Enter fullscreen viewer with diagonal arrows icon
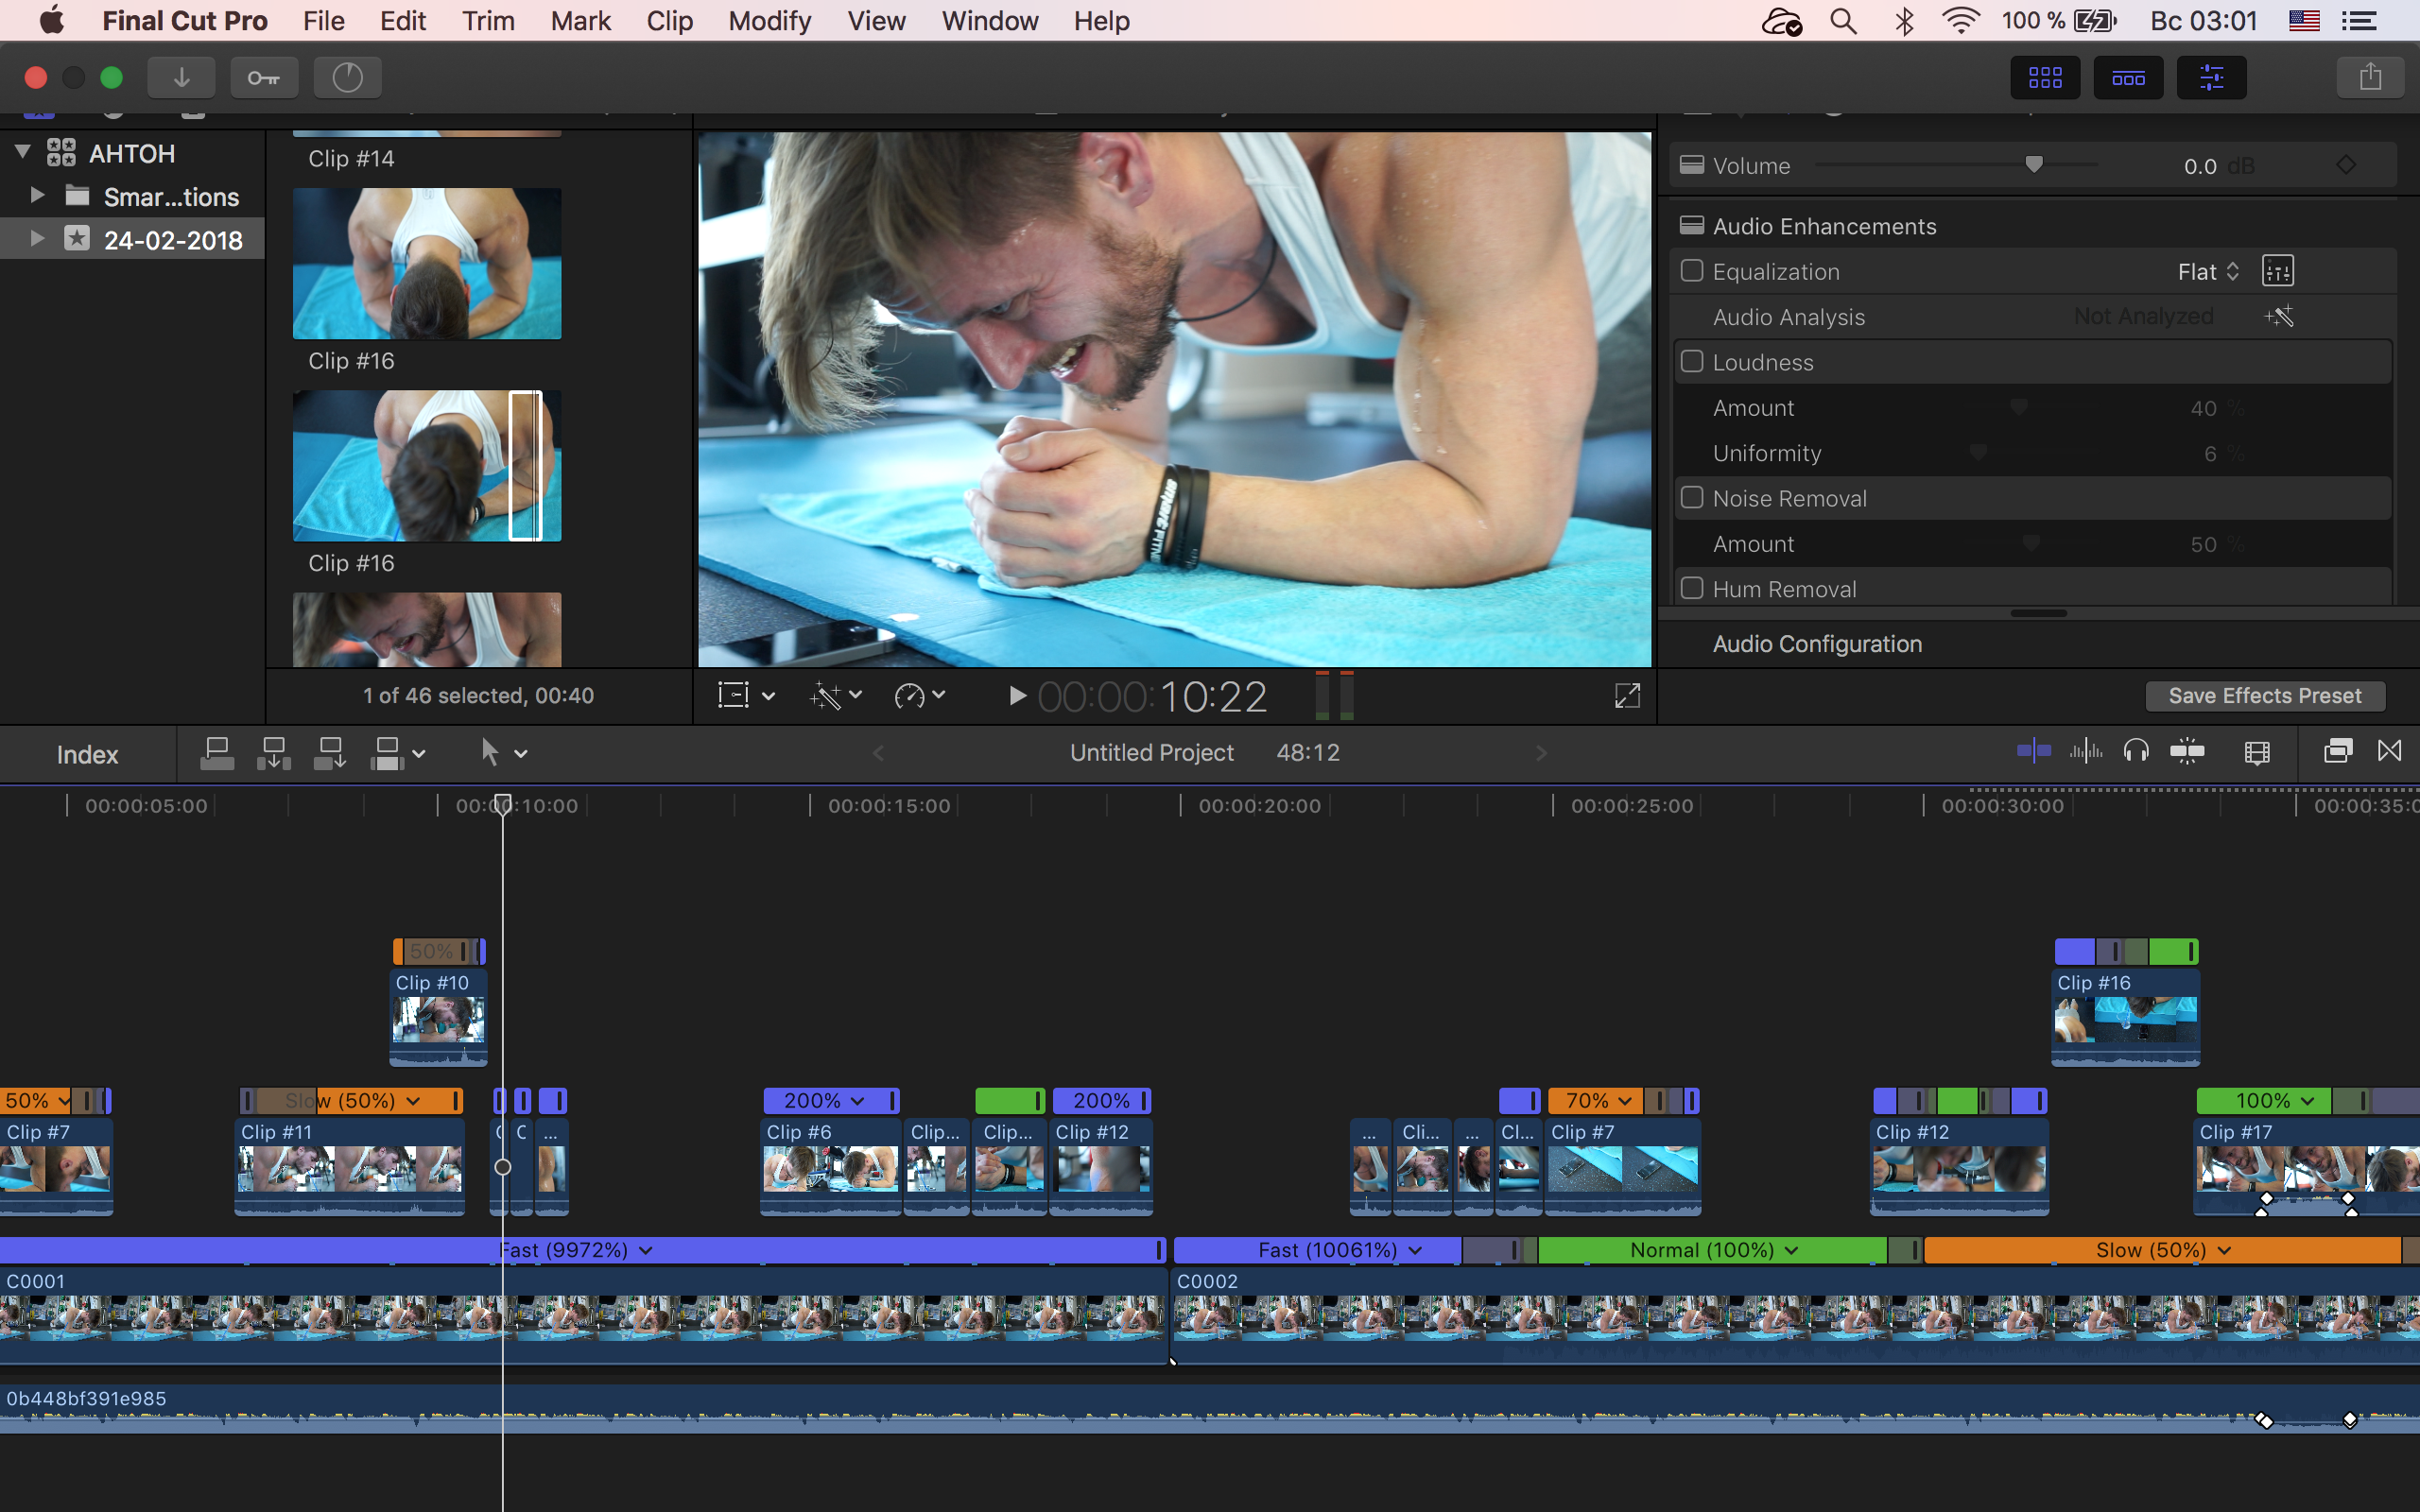This screenshot has height=1512, width=2420. pyautogui.click(x=1627, y=696)
